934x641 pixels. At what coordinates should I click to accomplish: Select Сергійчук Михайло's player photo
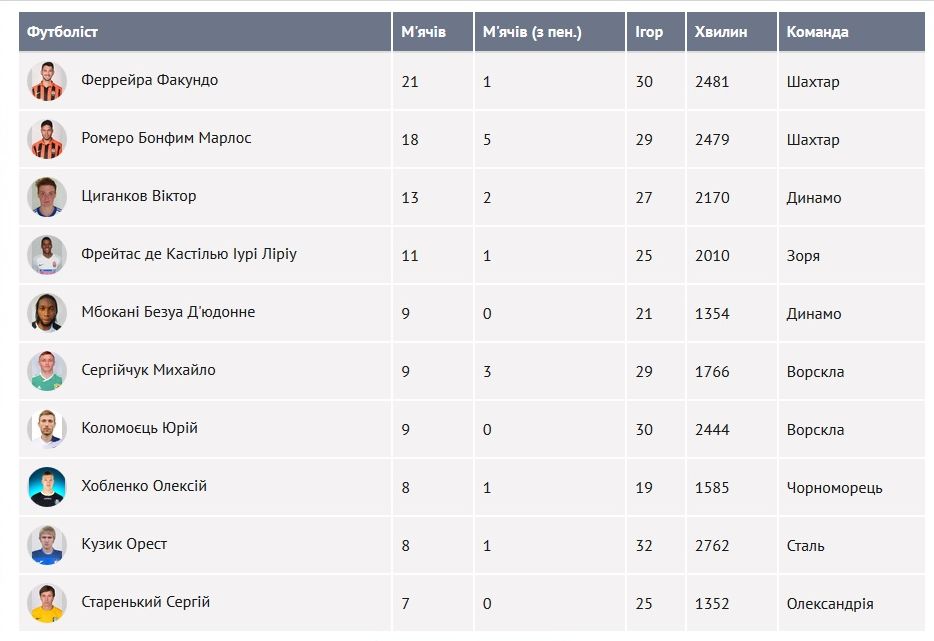point(47,371)
